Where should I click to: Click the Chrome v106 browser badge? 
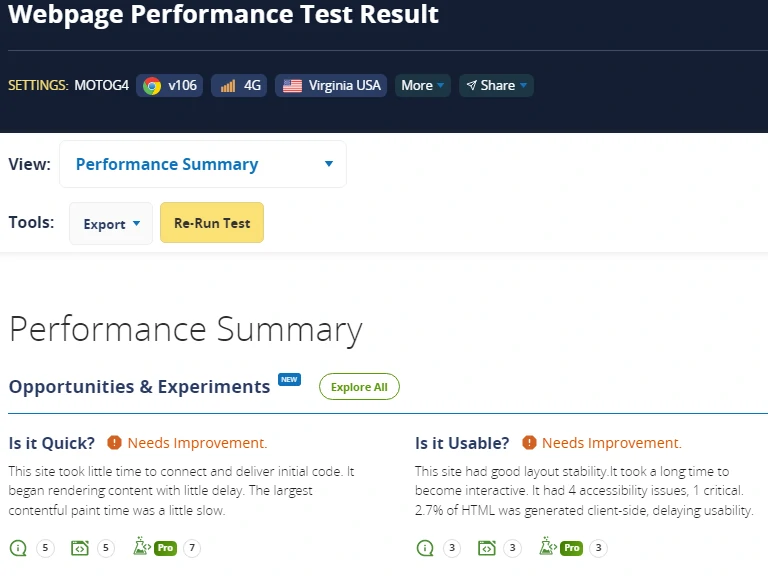point(169,86)
